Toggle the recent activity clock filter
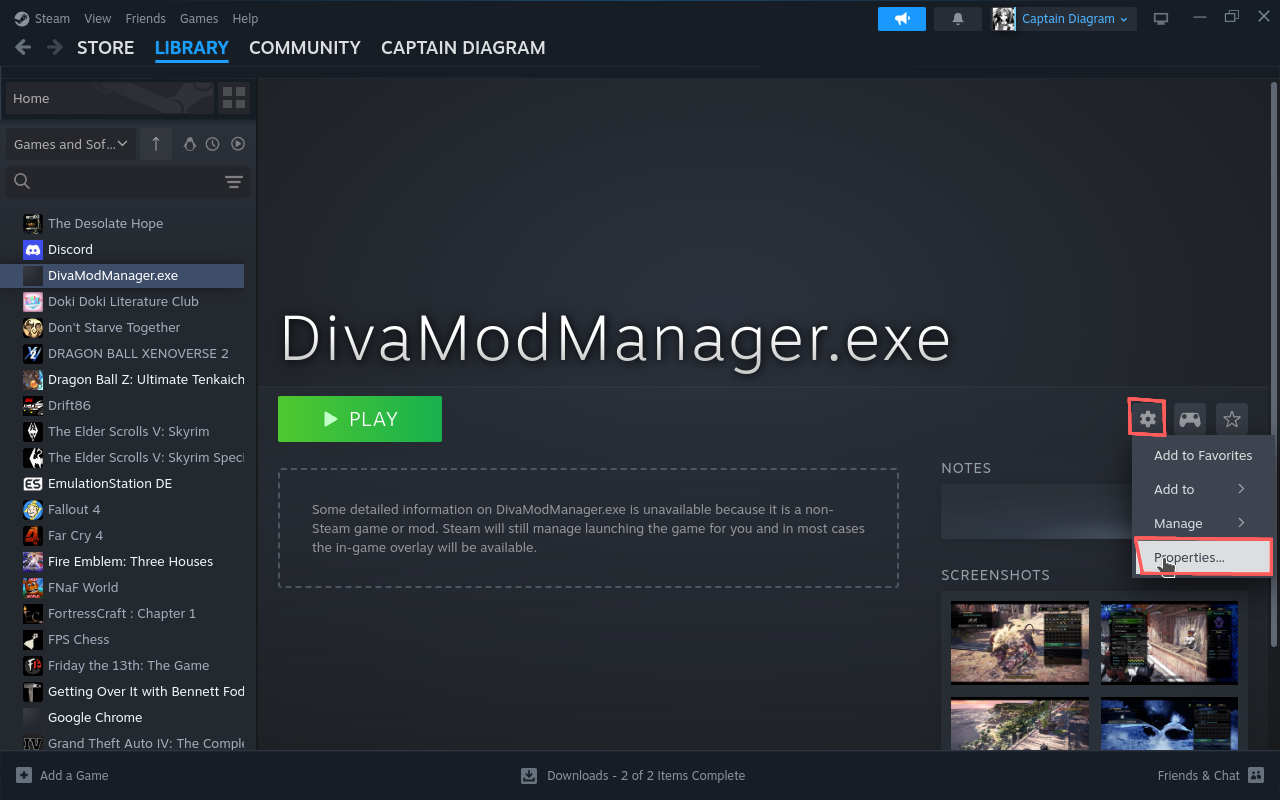This screenshot has width=1280, height=800. coord(213,144)
